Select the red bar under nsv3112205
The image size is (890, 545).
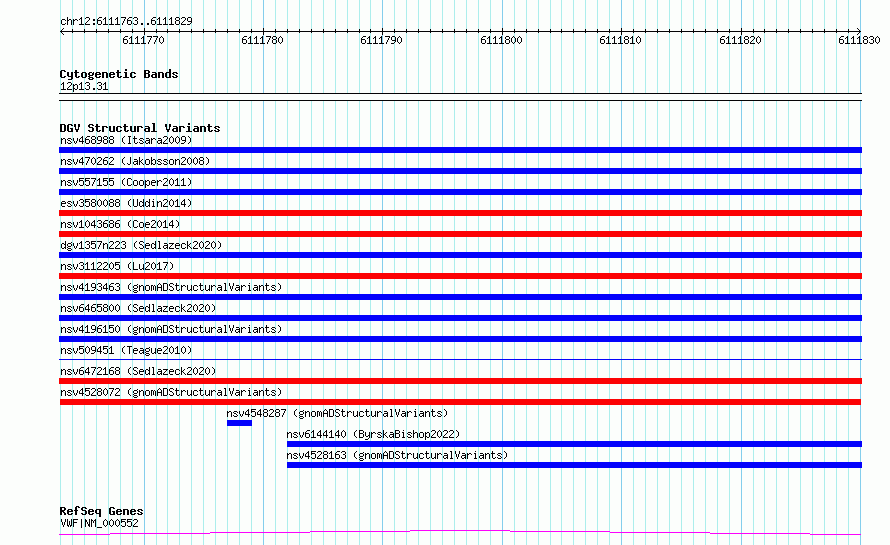[x=460, y=276]
